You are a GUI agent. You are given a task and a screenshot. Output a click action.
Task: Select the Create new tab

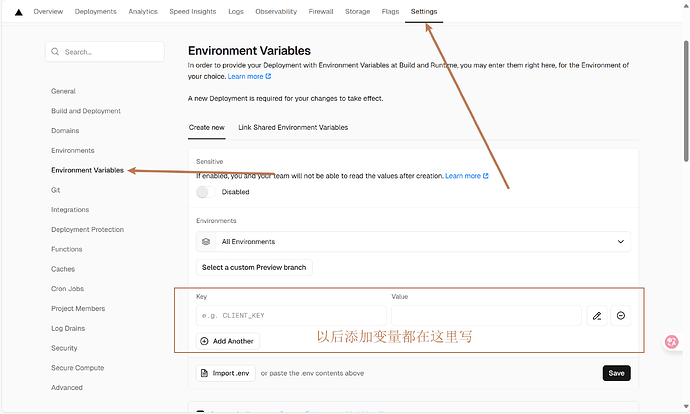(207, 128)
